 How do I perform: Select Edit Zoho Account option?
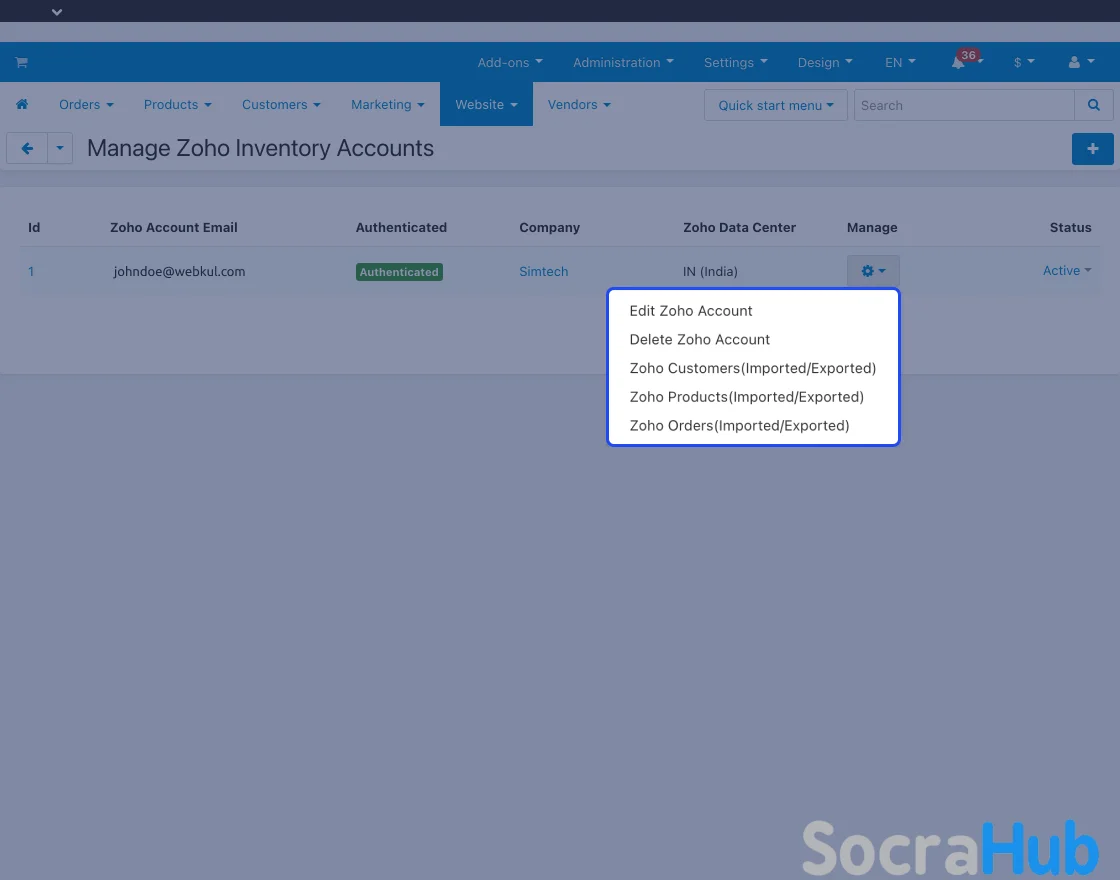pyautogui.click(x=691, y=311)
